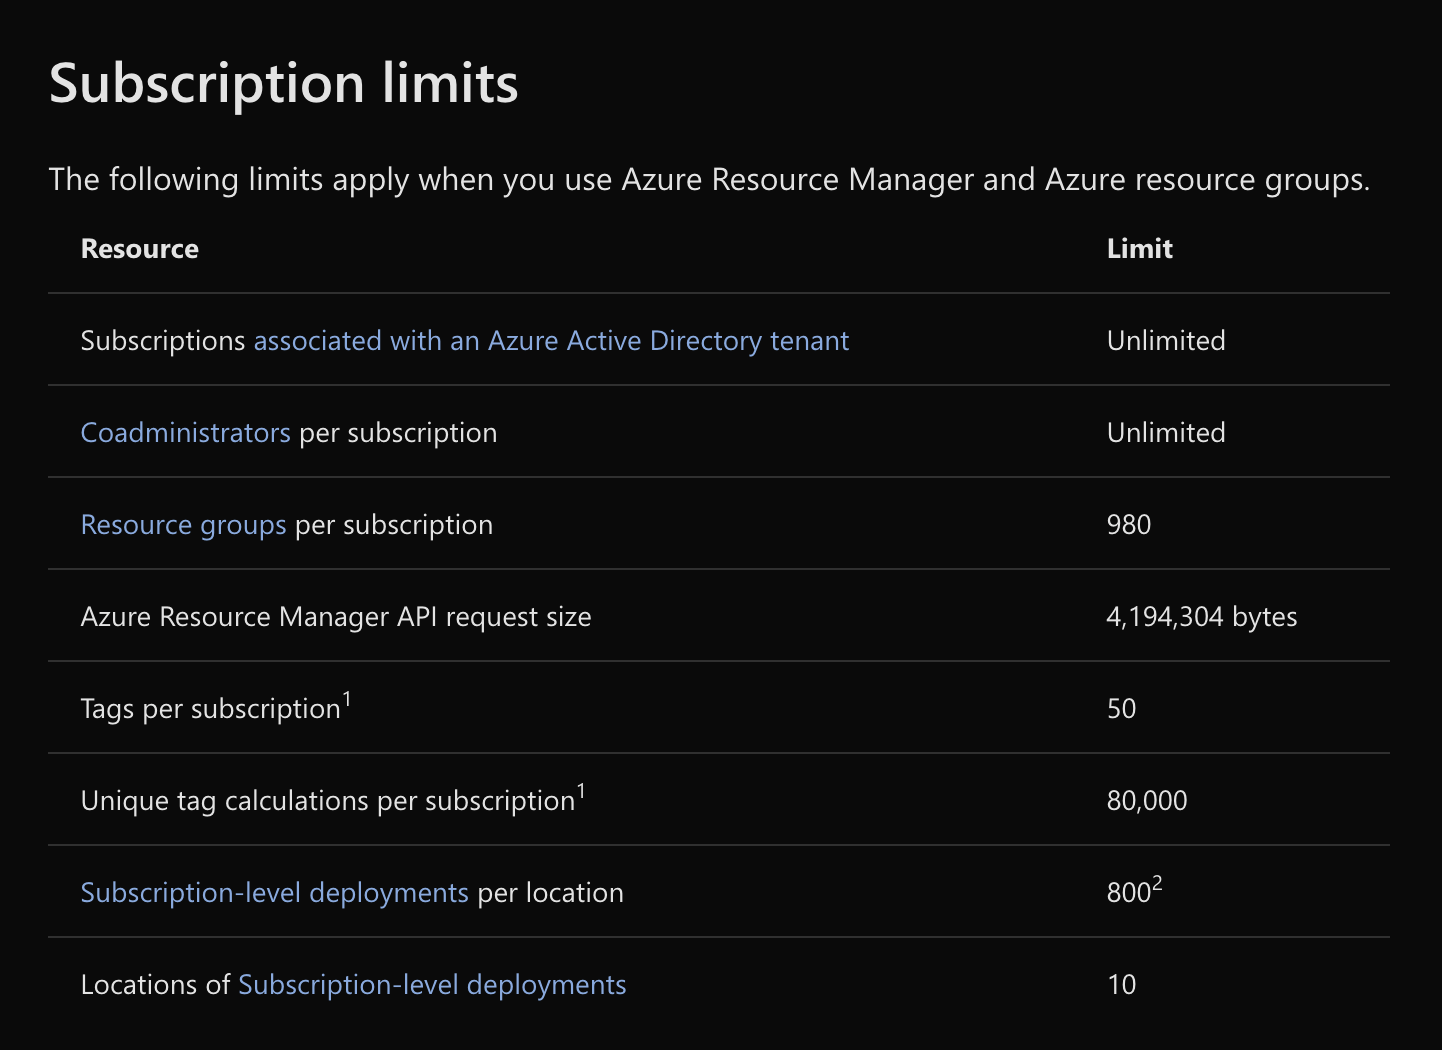Click the '800' deployments limit value
This screenshot has height=1050, width=1442.
(1135, 891)
